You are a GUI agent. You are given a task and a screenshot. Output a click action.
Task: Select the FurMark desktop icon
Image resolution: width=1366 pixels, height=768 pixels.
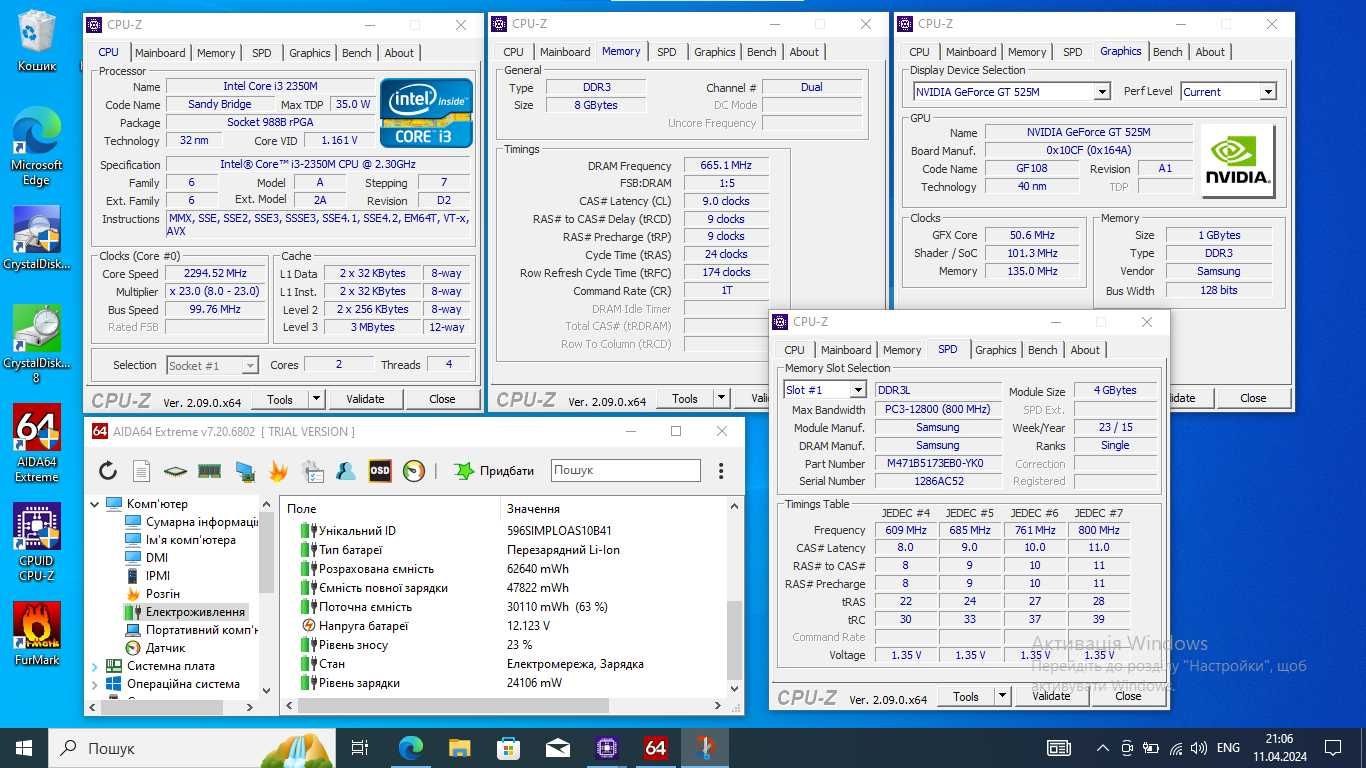[x=37, y=633]
